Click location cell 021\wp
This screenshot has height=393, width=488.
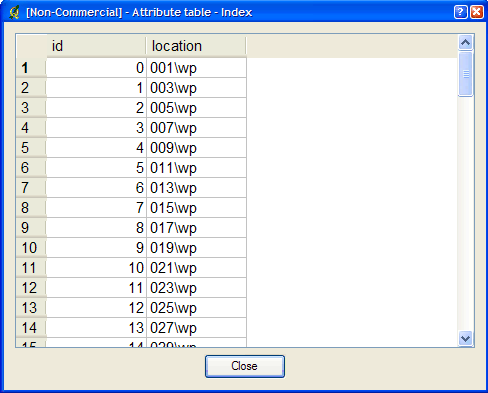(196, 268)
